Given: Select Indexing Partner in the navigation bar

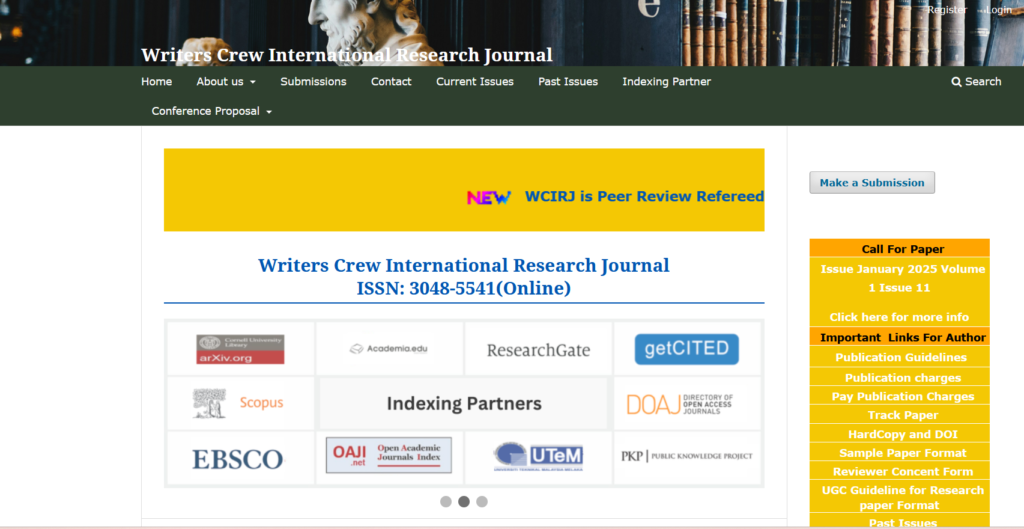Looking at the screenshot, I should click(x=667, y=82).
